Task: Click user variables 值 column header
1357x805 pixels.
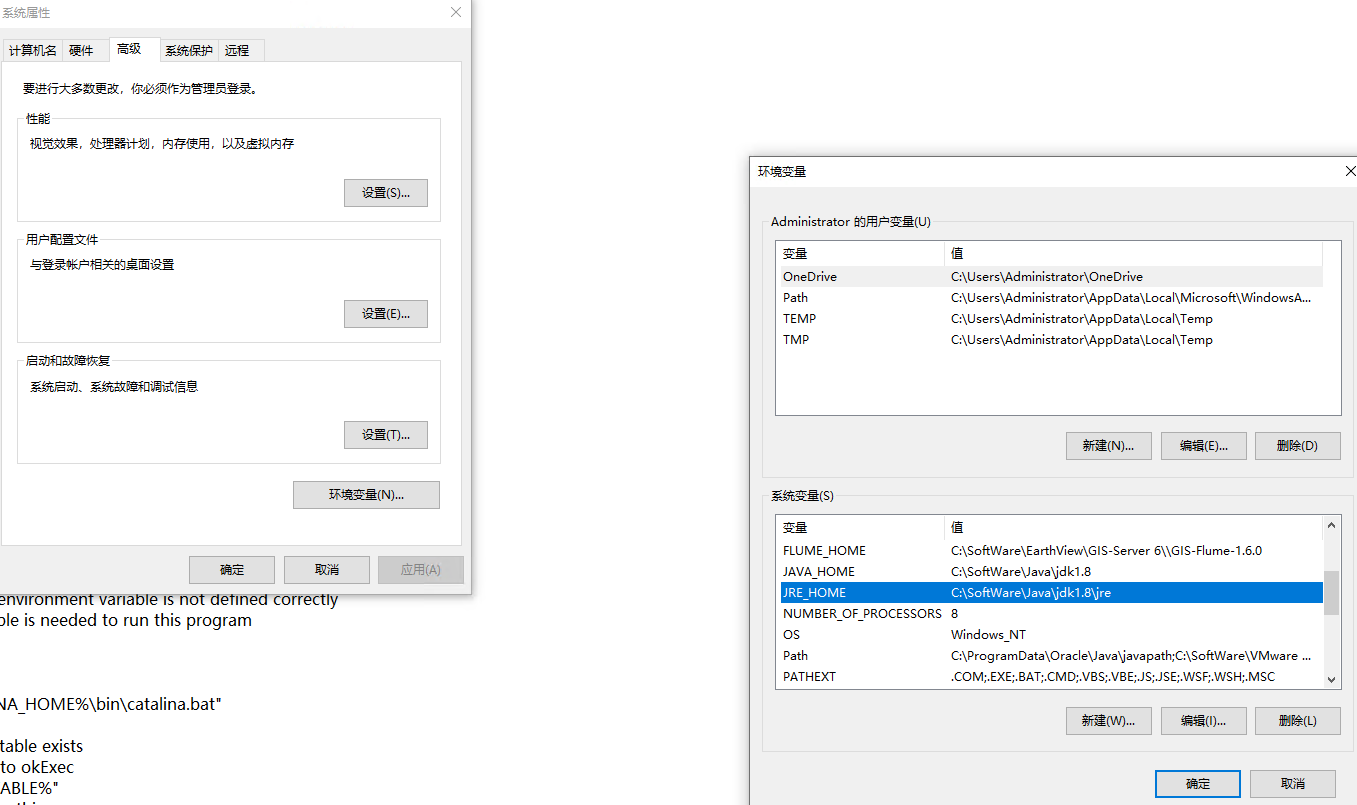Action: pos(1133,254)
